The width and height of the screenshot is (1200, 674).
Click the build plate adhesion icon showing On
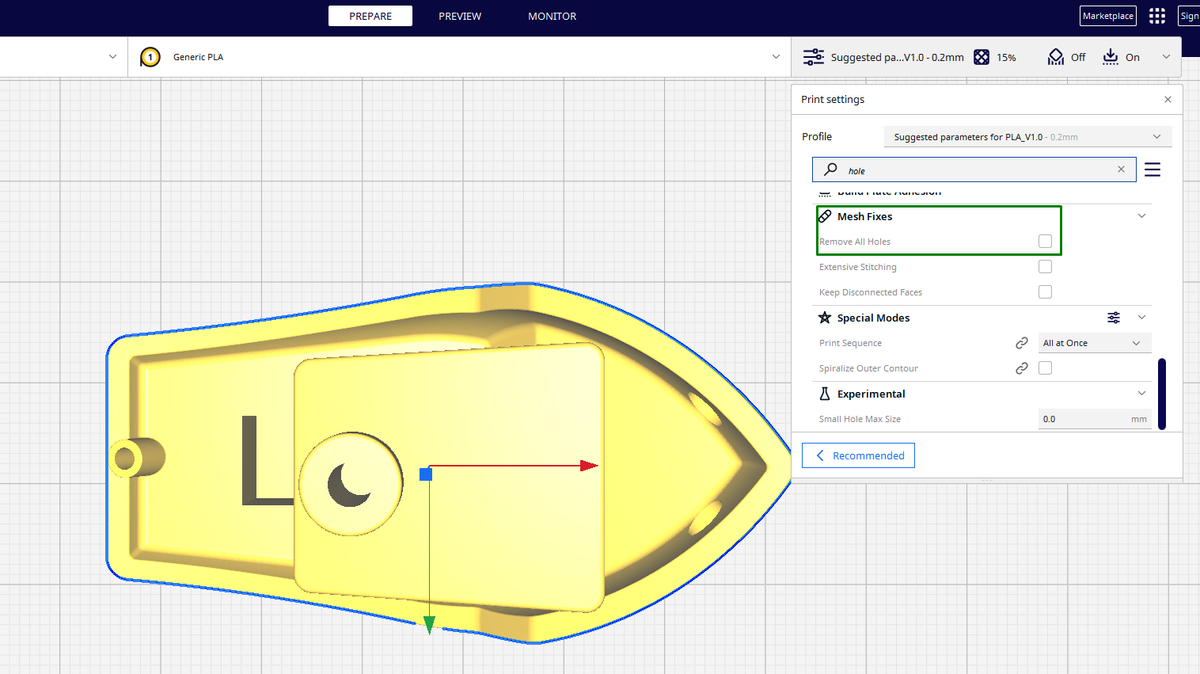point(1112,57)
